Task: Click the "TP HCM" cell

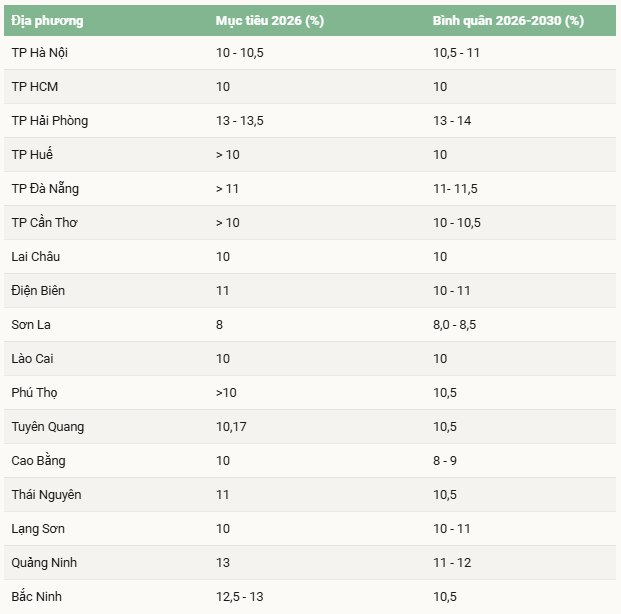Action: tap(35, 87)
